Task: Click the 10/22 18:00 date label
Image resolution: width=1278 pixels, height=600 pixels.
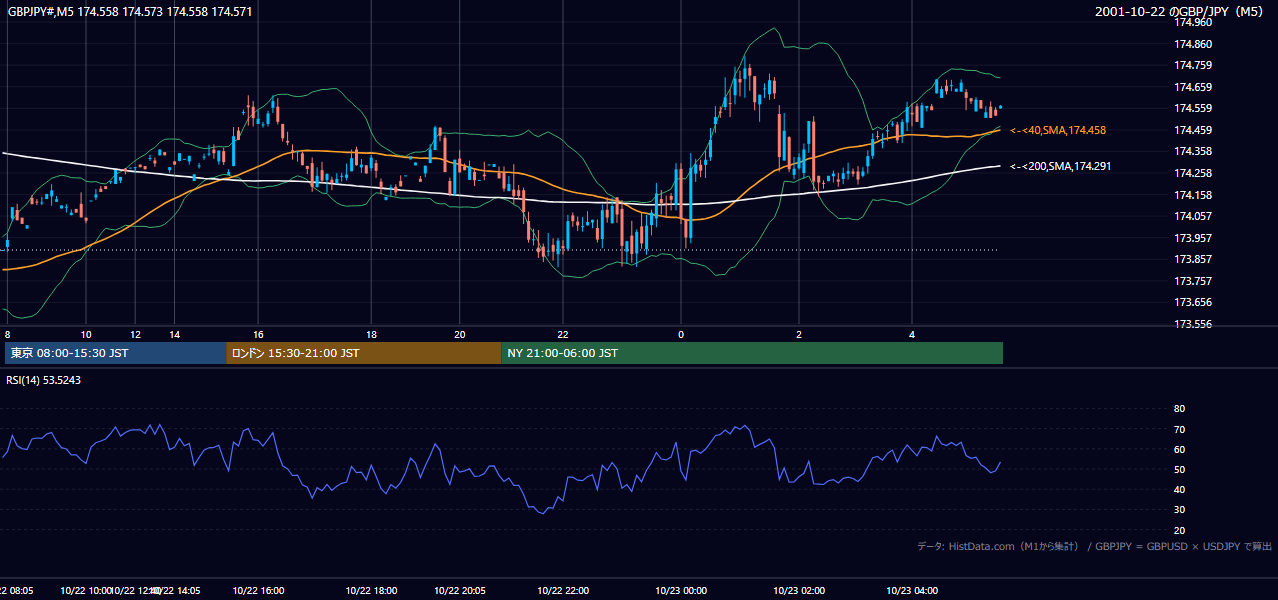Action: 370,590
